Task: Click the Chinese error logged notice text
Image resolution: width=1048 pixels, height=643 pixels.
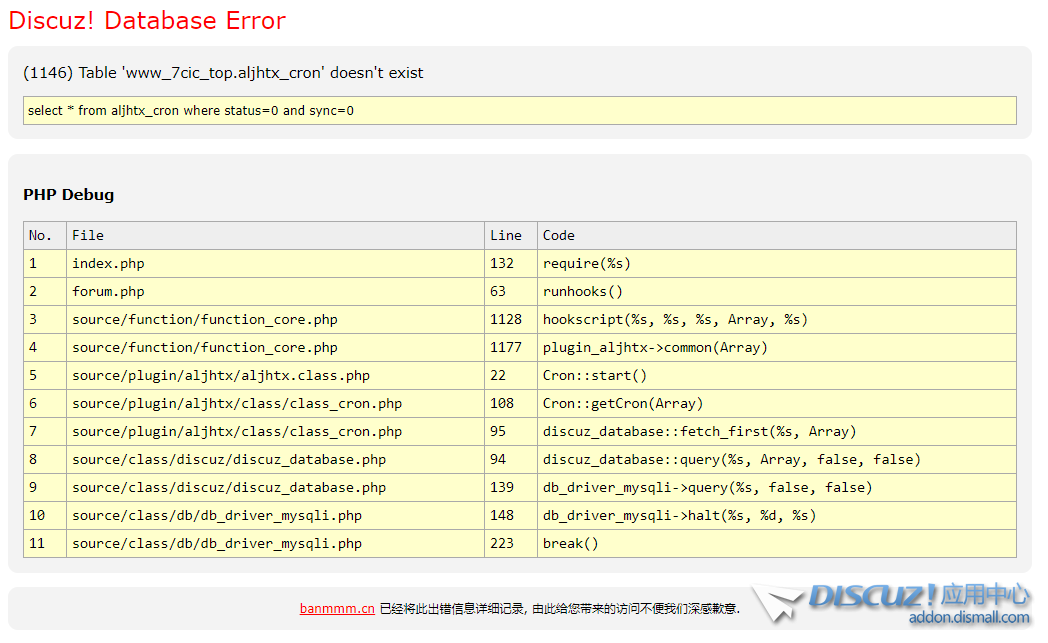Action: 560,608
